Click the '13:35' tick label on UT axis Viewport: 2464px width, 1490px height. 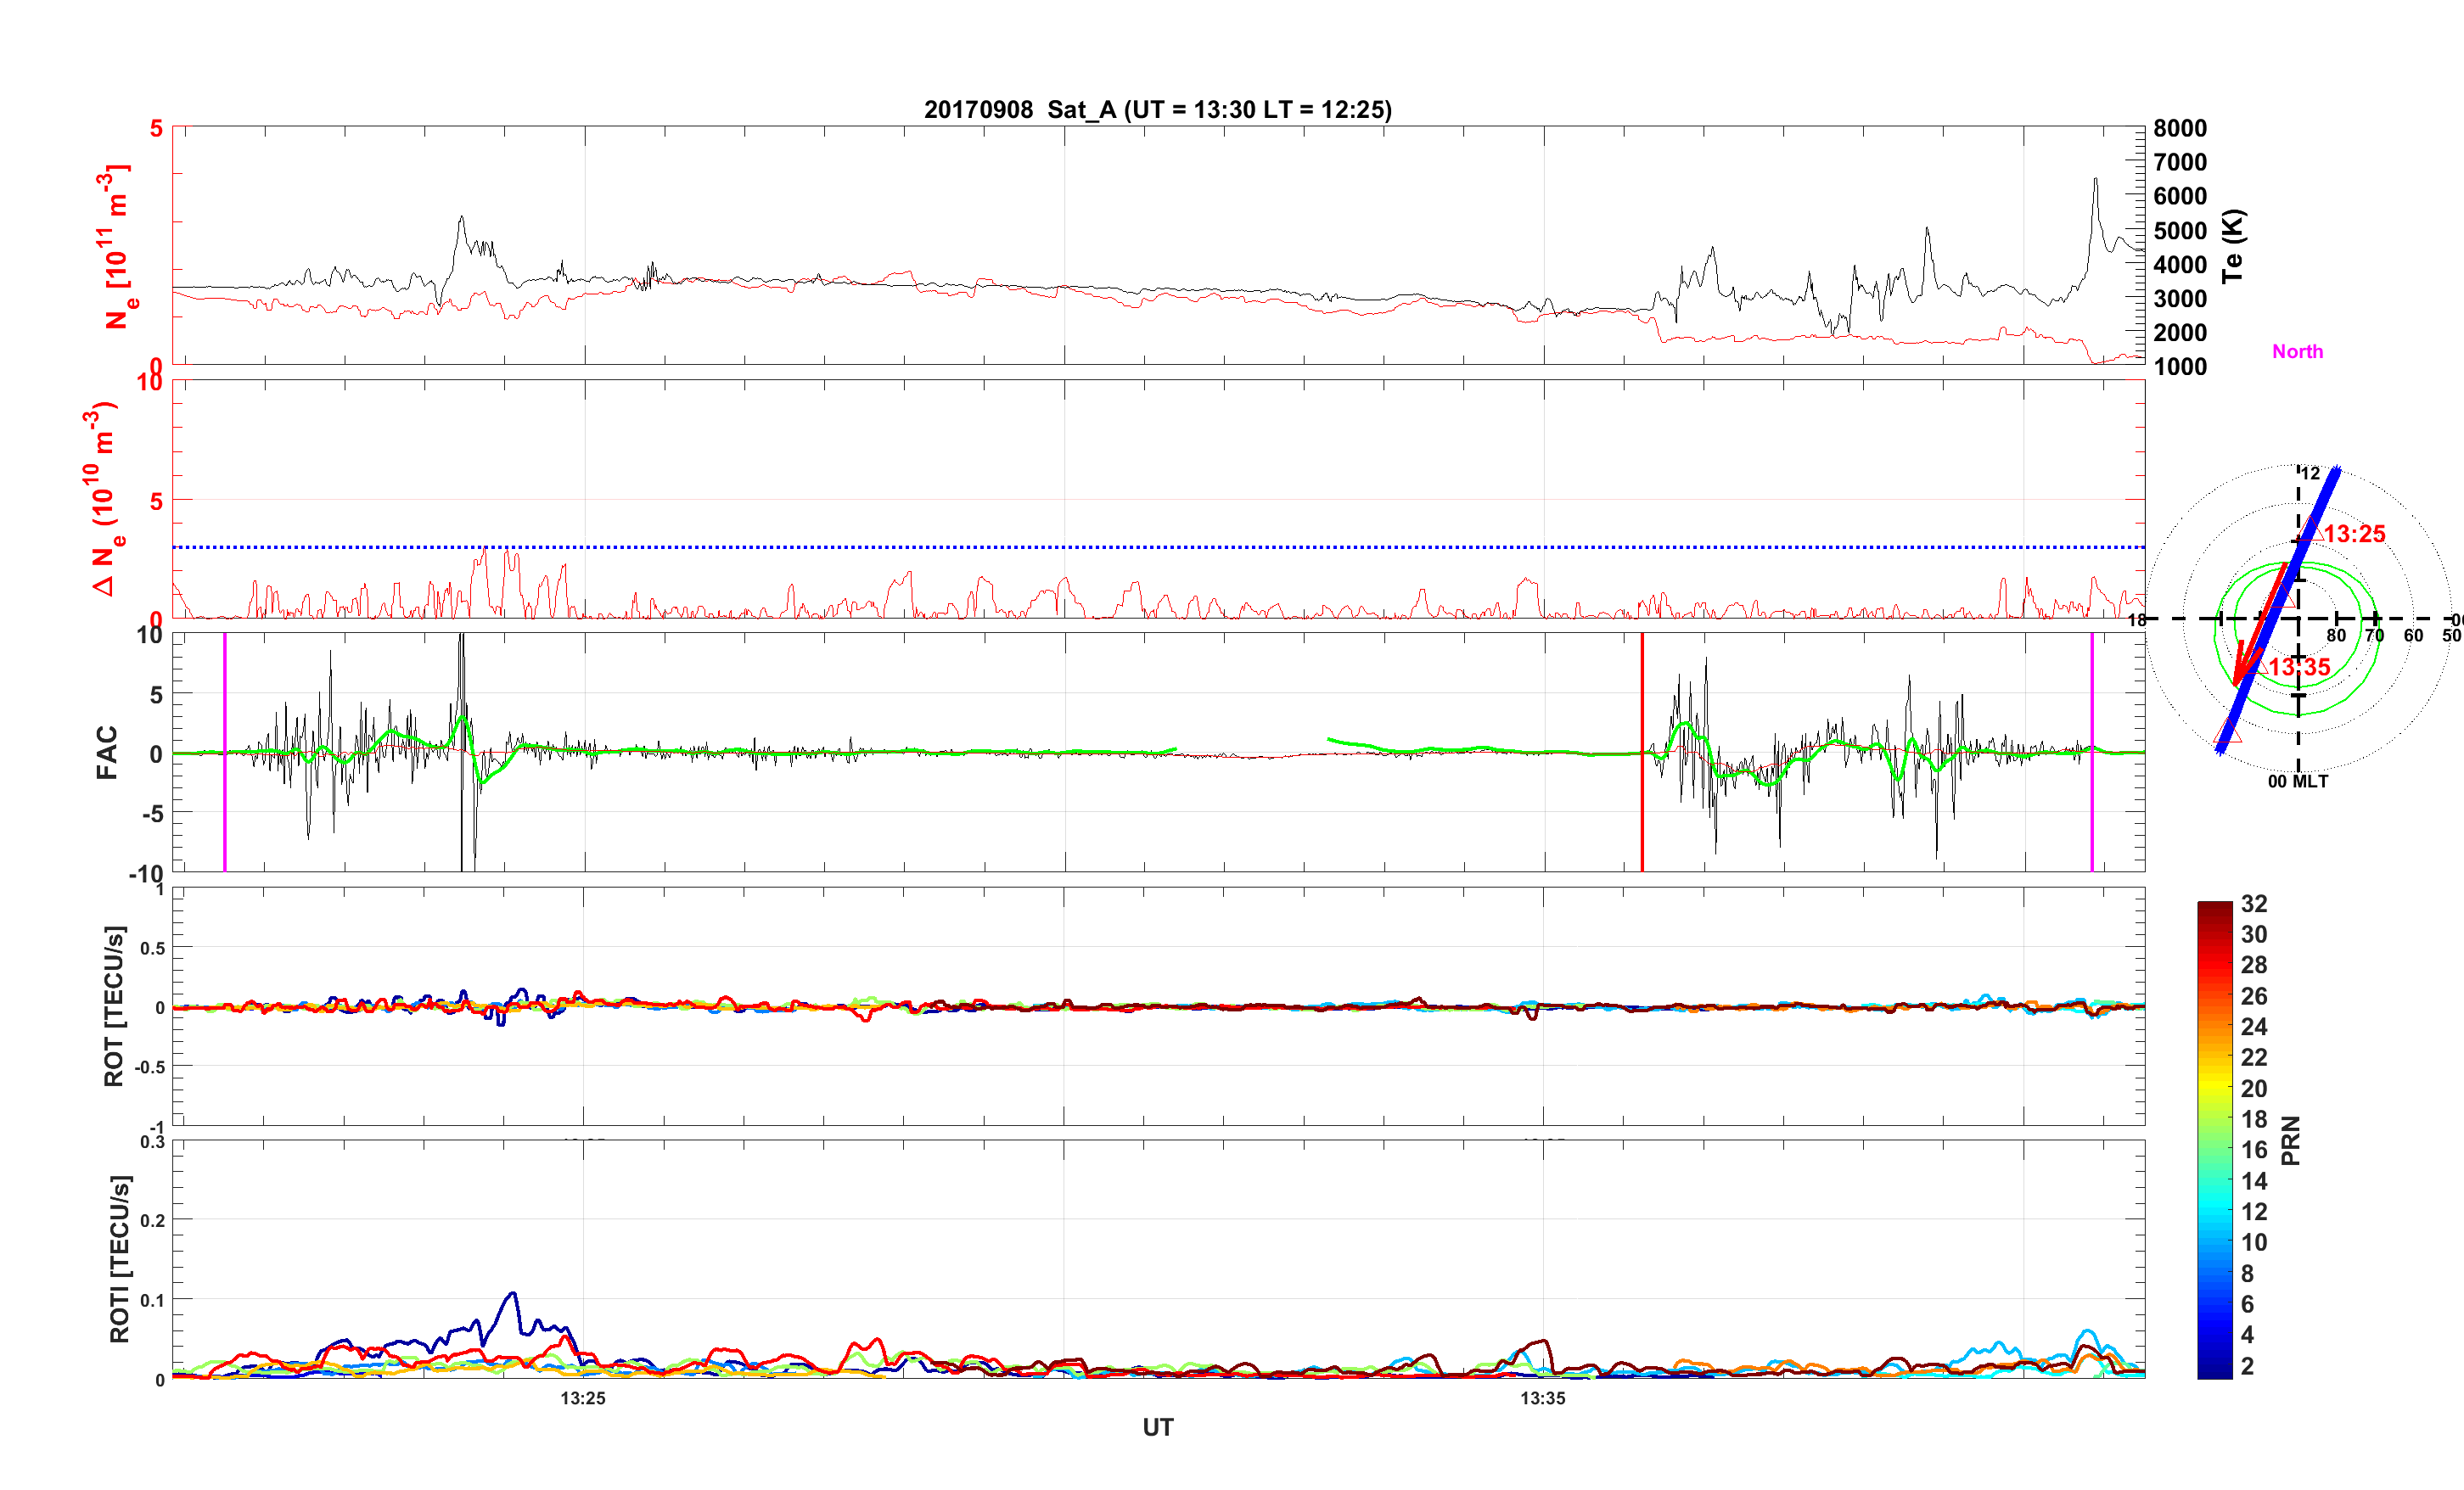1543,1398
